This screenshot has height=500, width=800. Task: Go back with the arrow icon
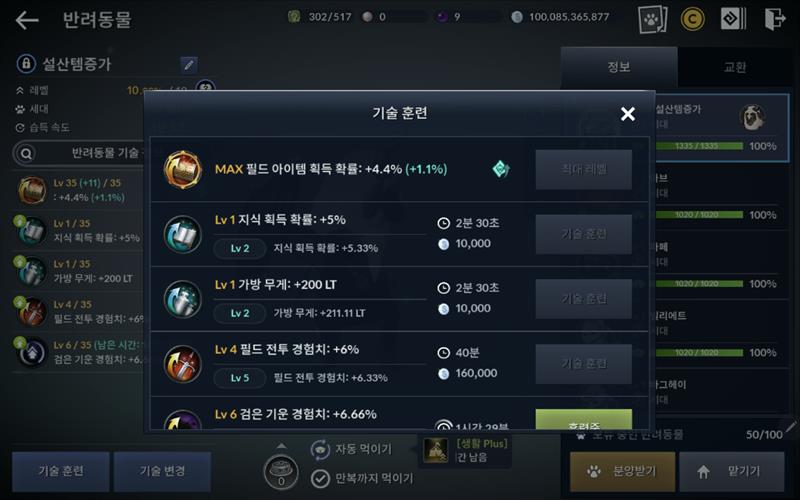click(x=27, y=20)
